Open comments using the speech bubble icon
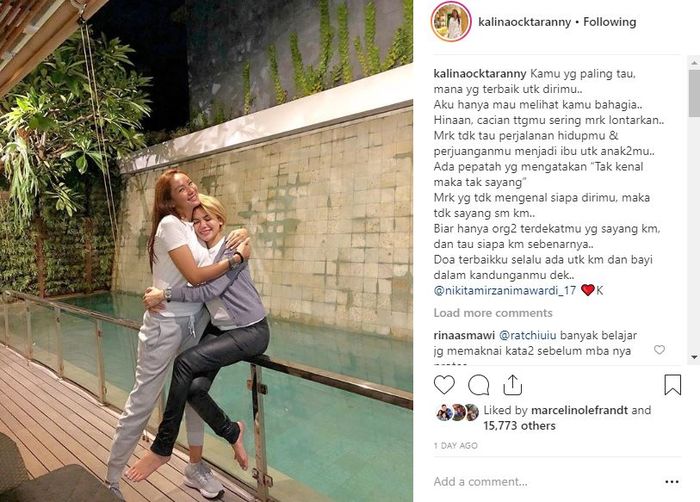Image resolution: width=700 pixels, height=502 pixels. [479, 385]
